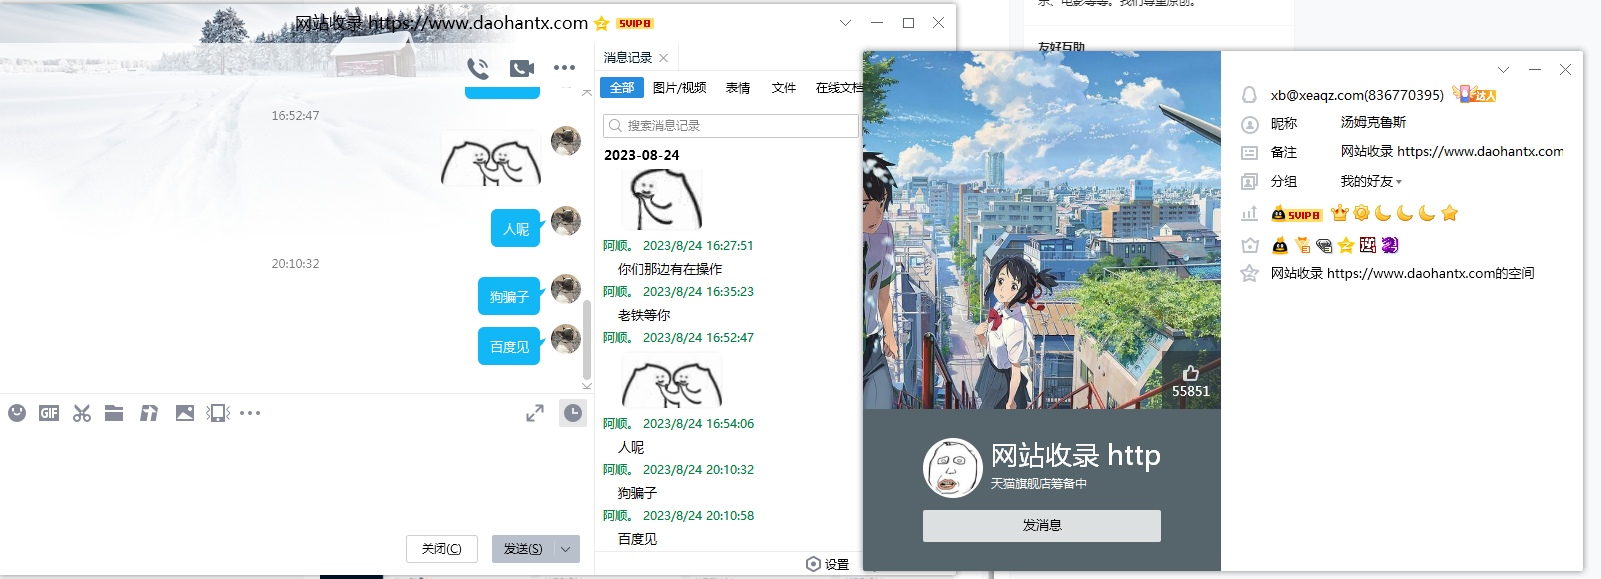Expand the message input area
The width and height of the screenshot is (1601, 579).
click(x=535, y=413)
